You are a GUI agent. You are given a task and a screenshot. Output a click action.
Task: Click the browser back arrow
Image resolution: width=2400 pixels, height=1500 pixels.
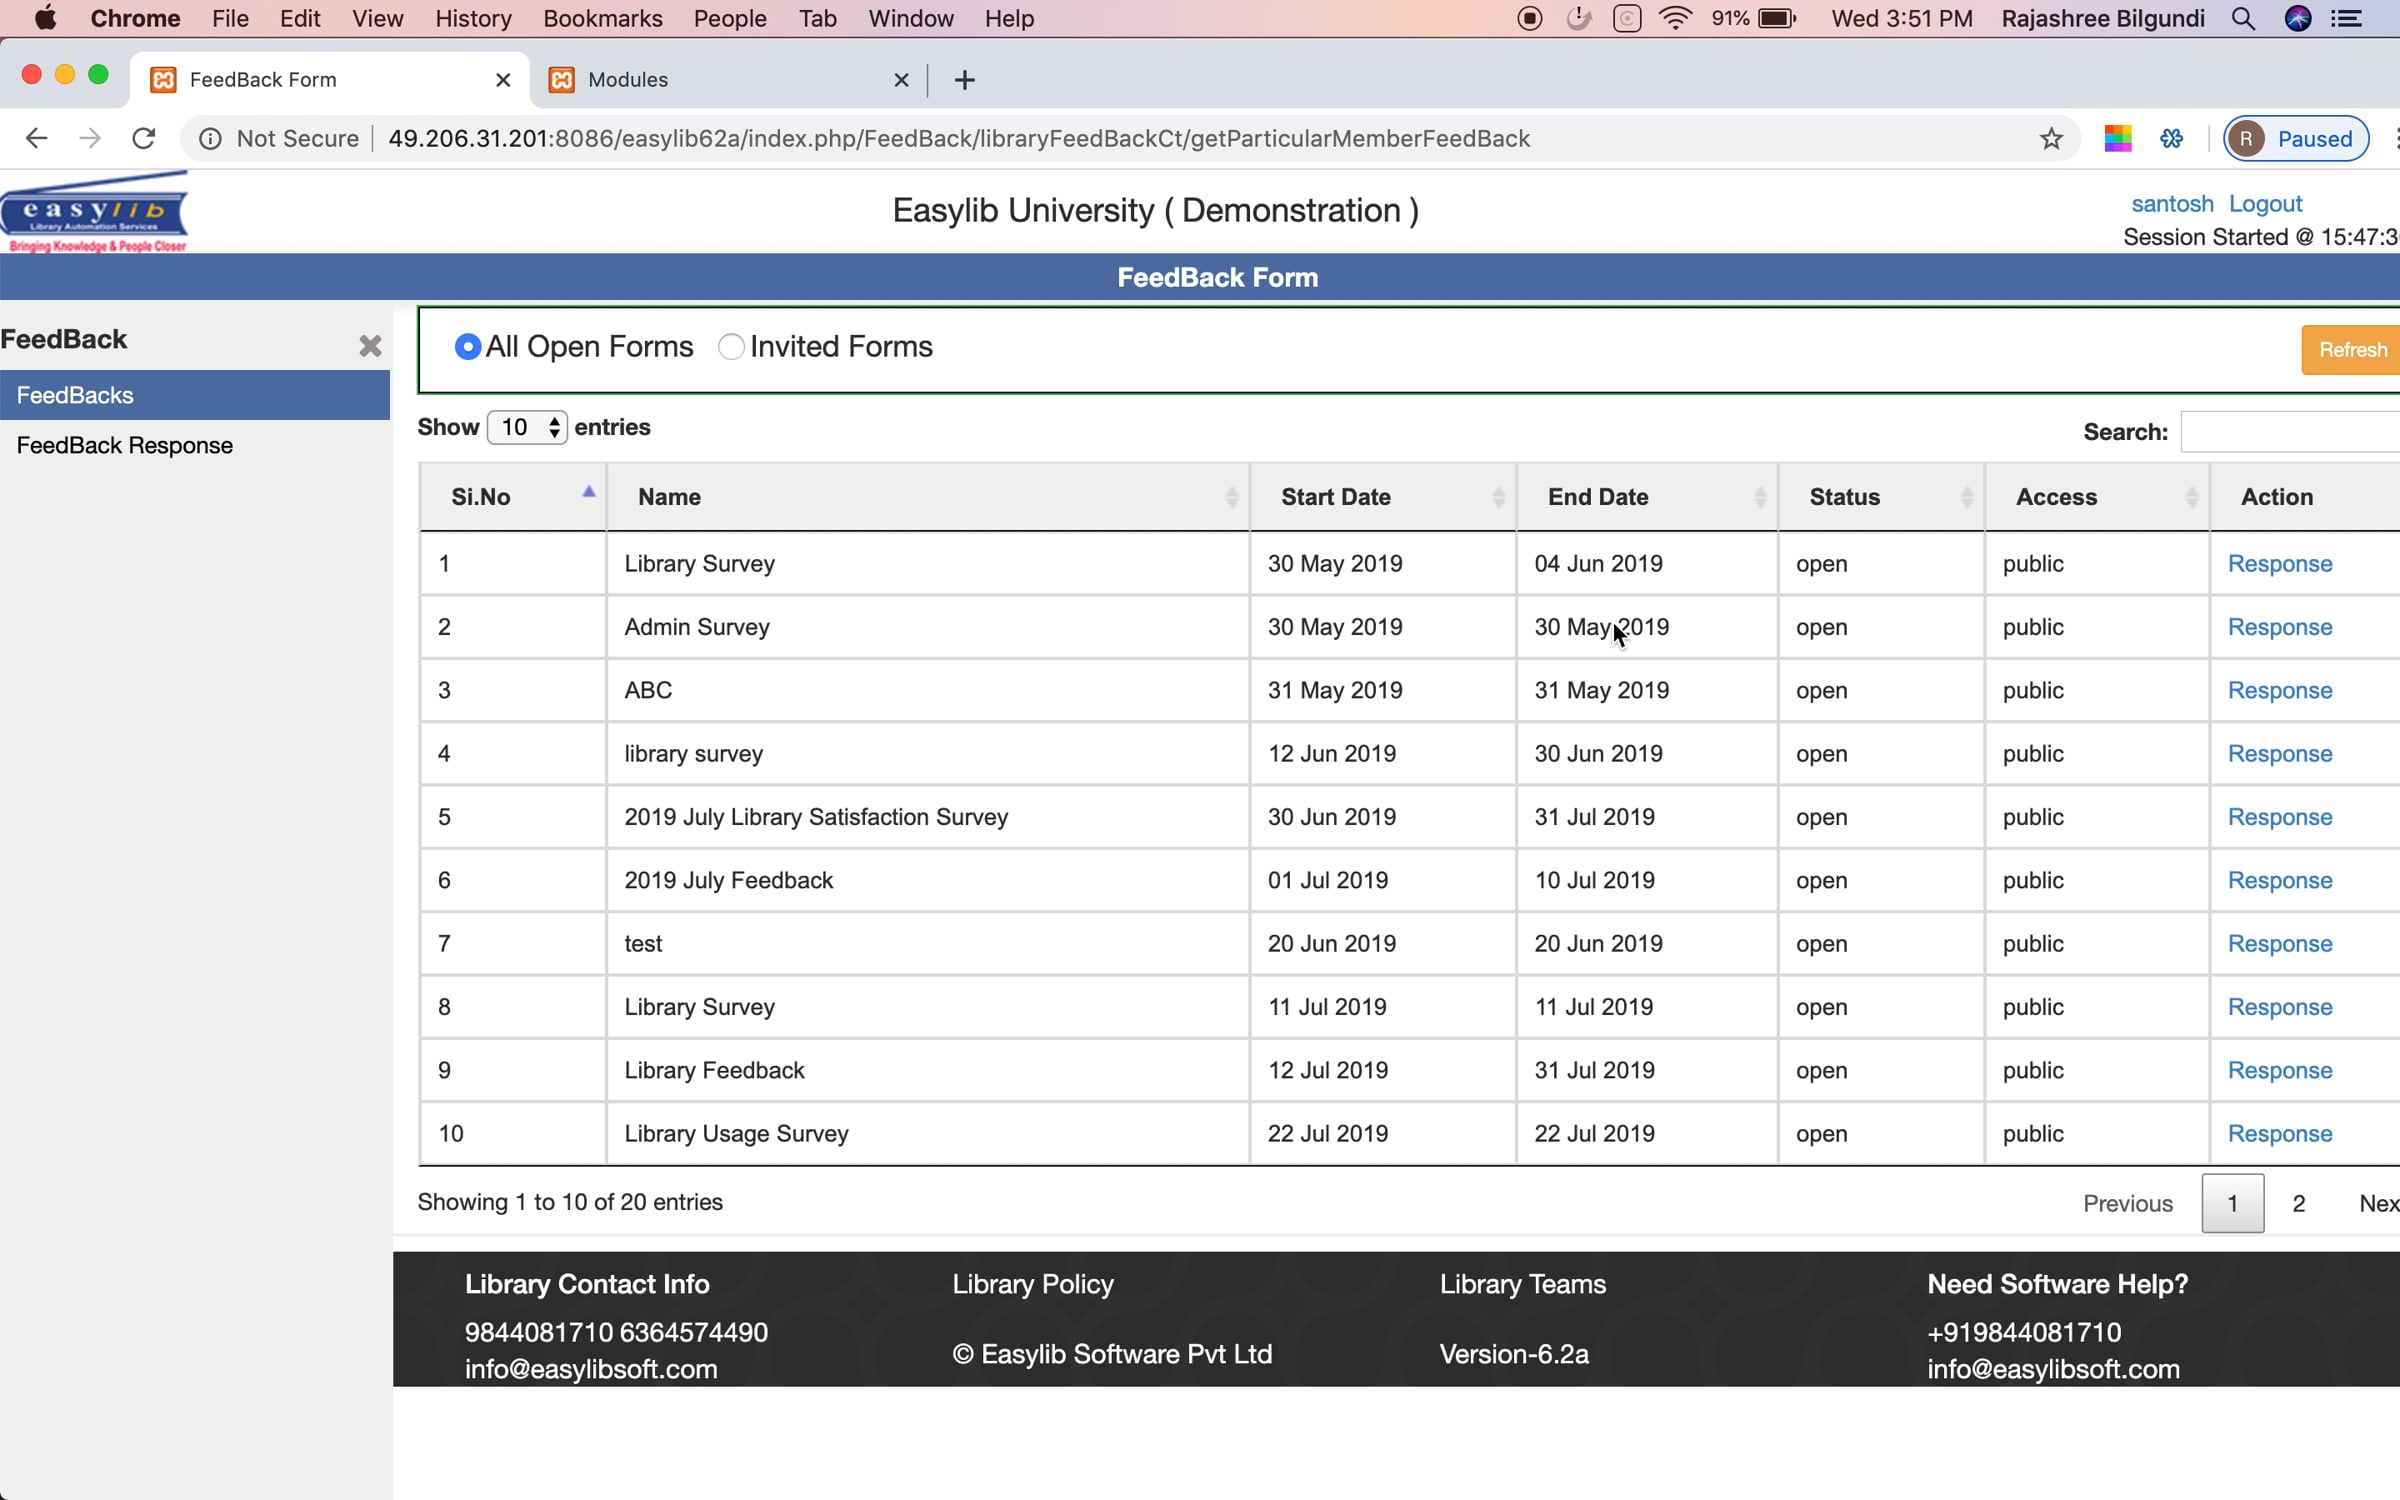36,138
